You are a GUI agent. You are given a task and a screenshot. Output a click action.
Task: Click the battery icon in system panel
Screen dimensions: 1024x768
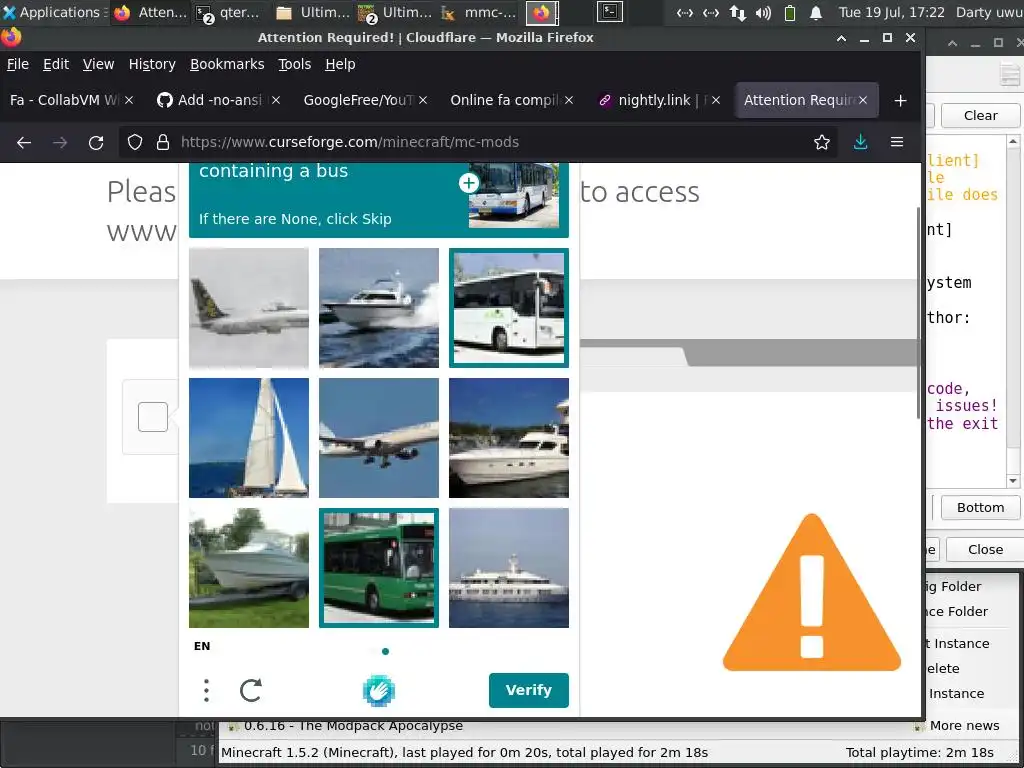790,12
